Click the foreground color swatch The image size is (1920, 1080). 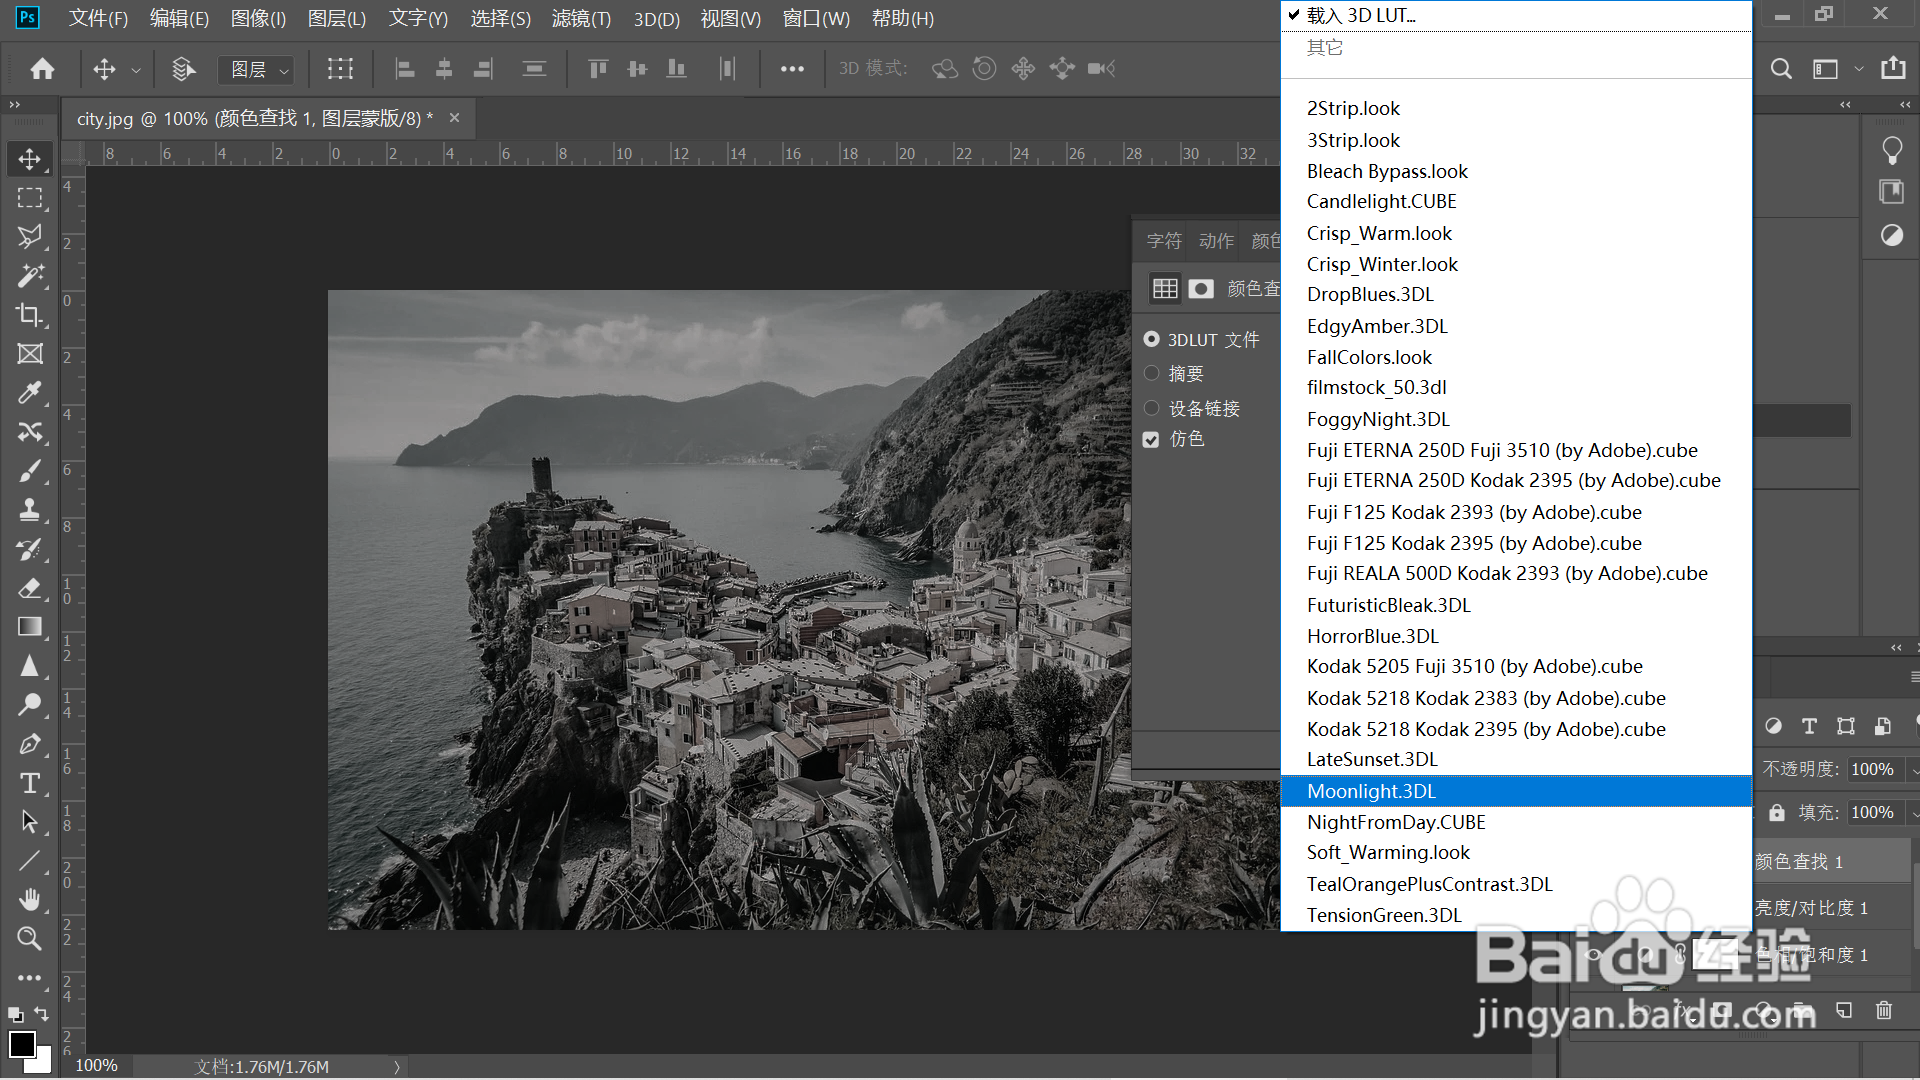pyautogui.click(x=21, y=1044)
